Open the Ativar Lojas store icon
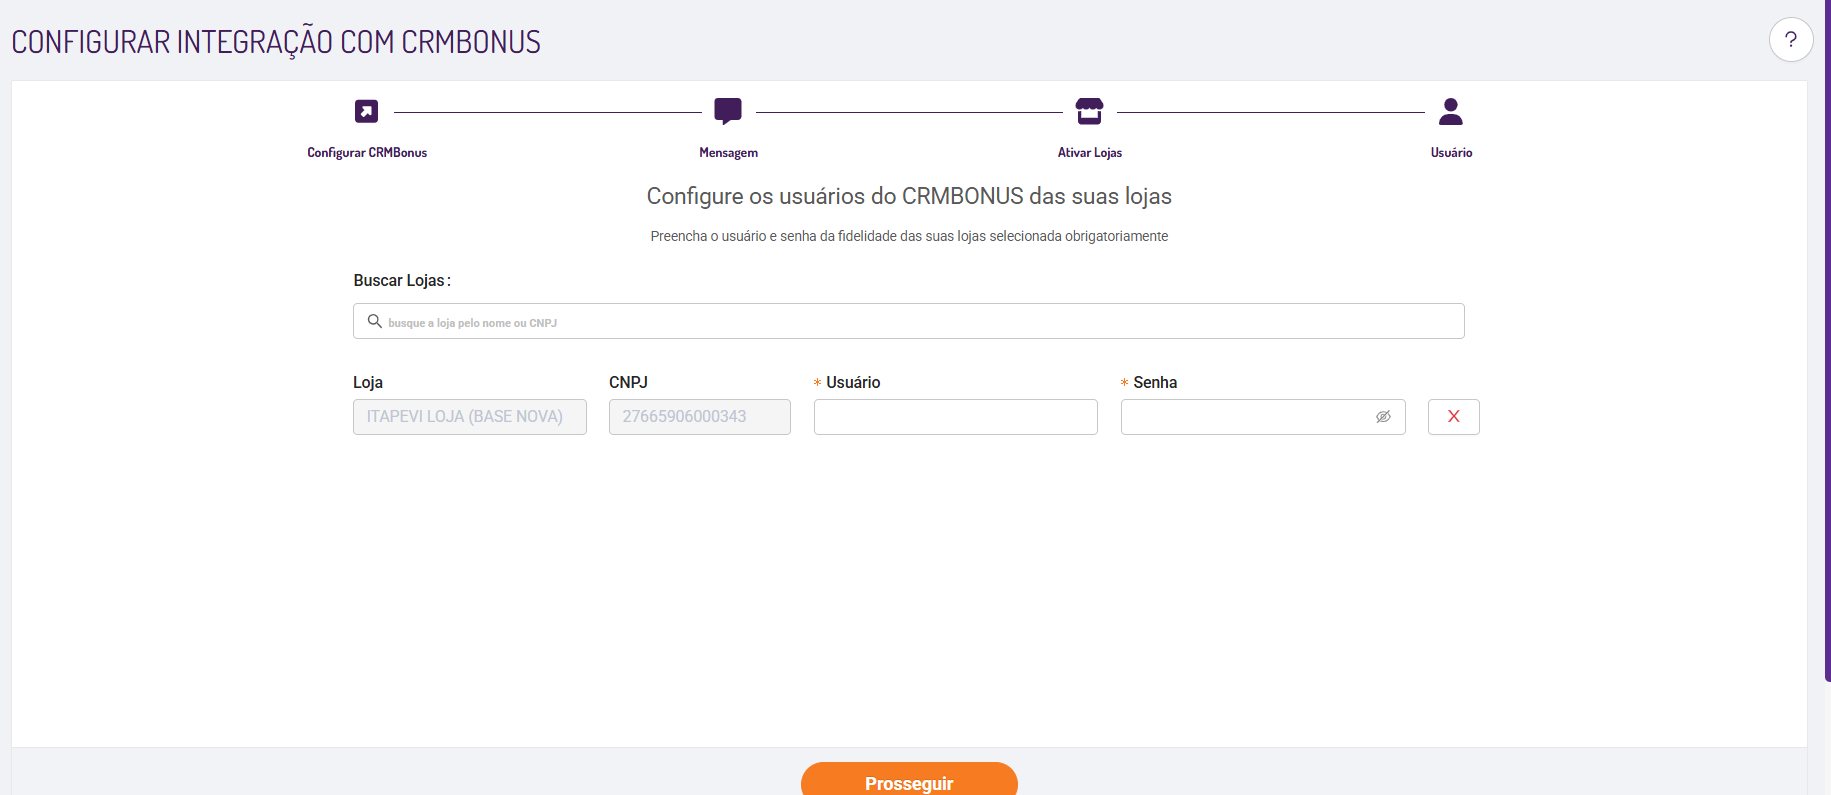Screen dimensions: 1831x795 click(1089, 111)
